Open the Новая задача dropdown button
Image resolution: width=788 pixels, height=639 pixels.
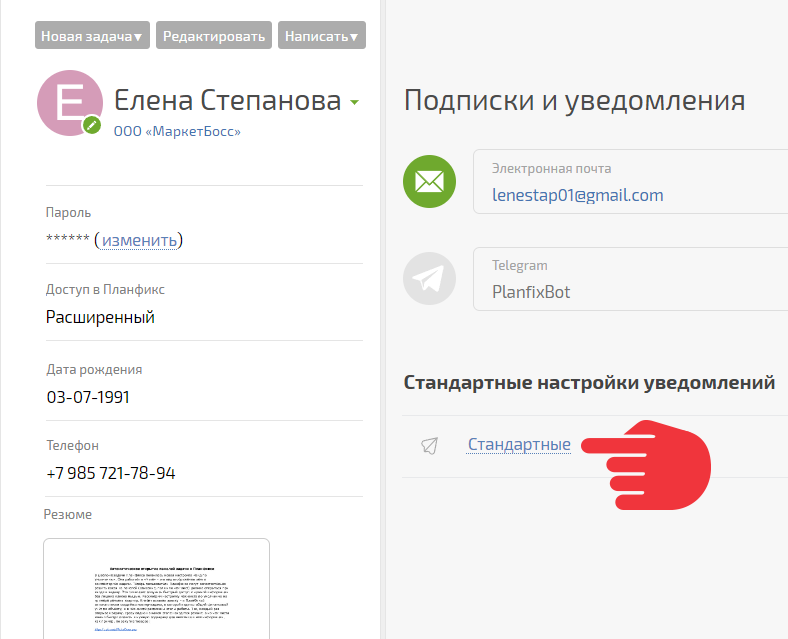[x=92, y=35]
